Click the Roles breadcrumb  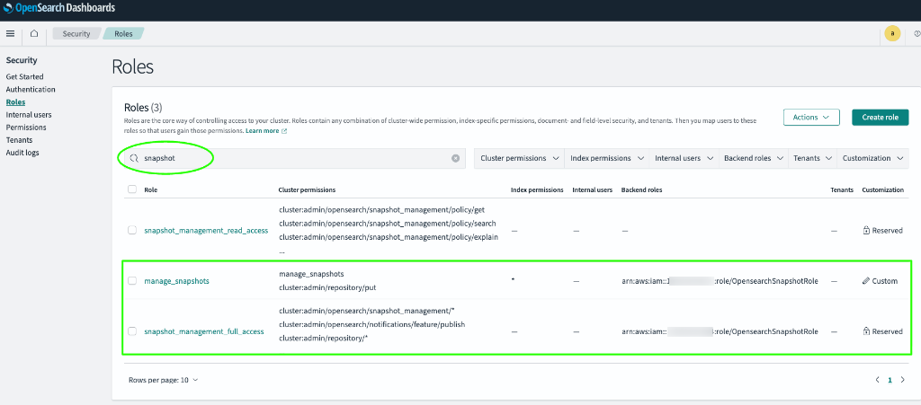[123, 34]
